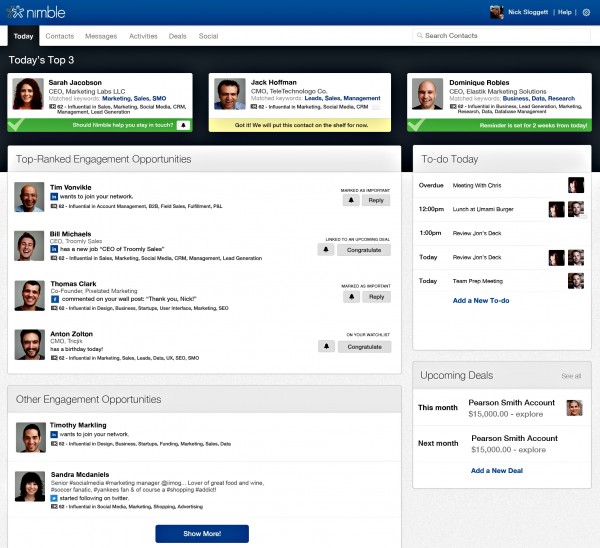Click Tim Vonvikle's photo thumbnail
Screen dimensions: 600x548
[x=29, y=197]
